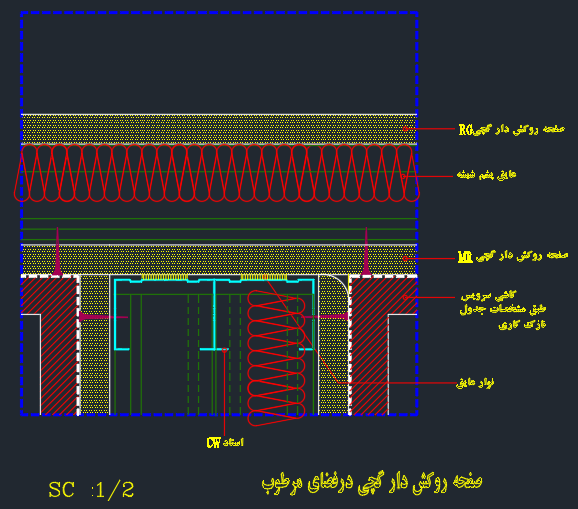Image resolution: width=578 pixels, height=509 pixels.
Task: Click the MR gypsum board label text
Action: point(513,256)
